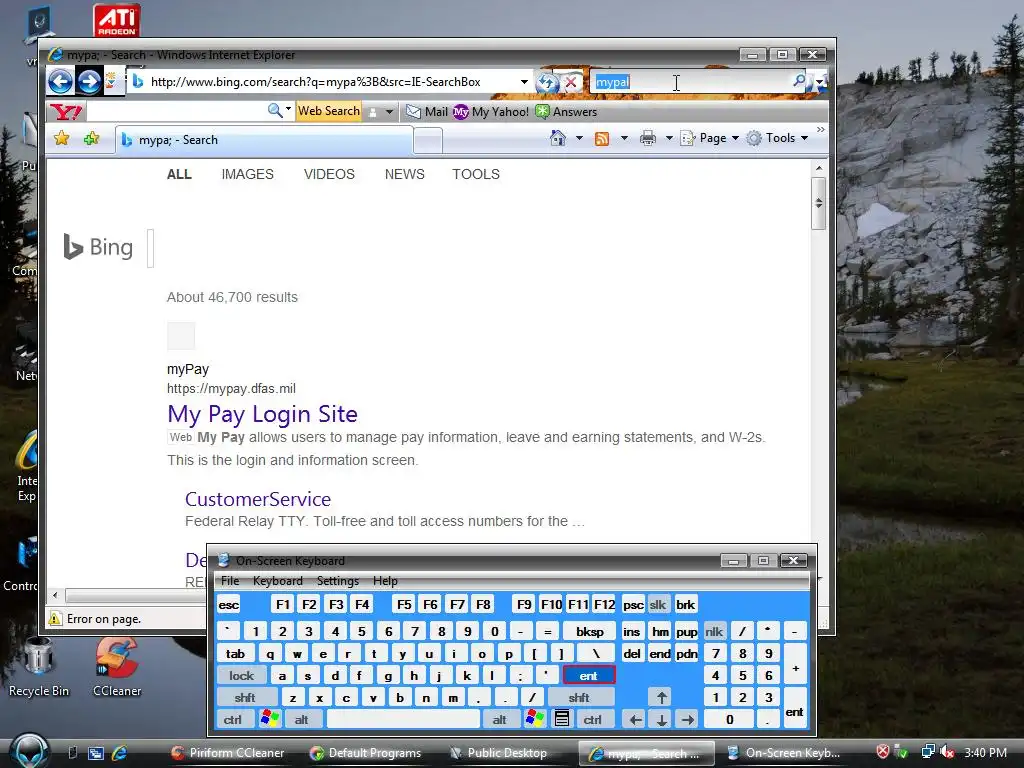The width and height of the screenshot is (1024, 768).
Task: Open recent pages dropdown beside Forward
Action: [113, 82]
